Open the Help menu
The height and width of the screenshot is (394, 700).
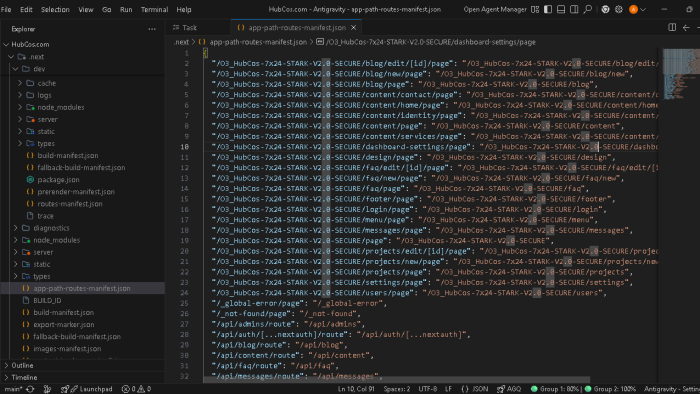184,9
